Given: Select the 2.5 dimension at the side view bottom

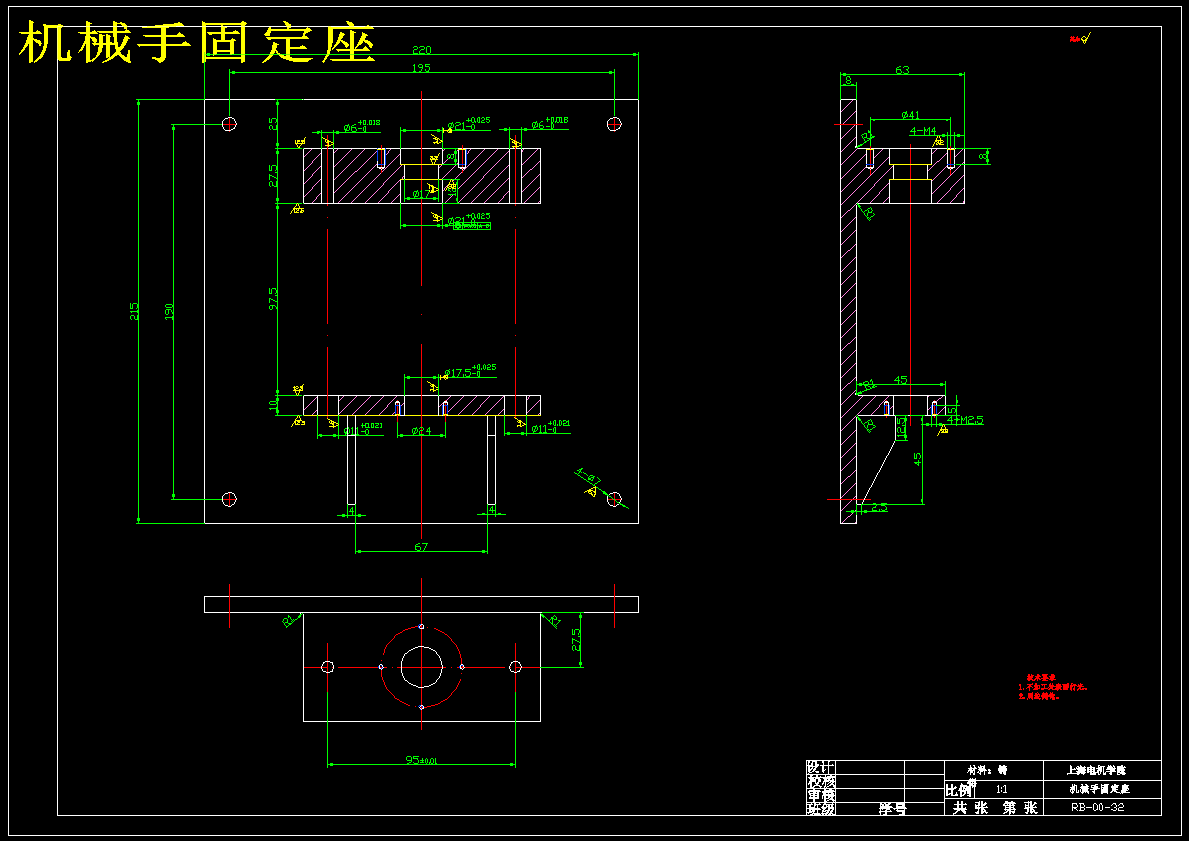Looking at the screenshot, I should (x=879, y=507).
